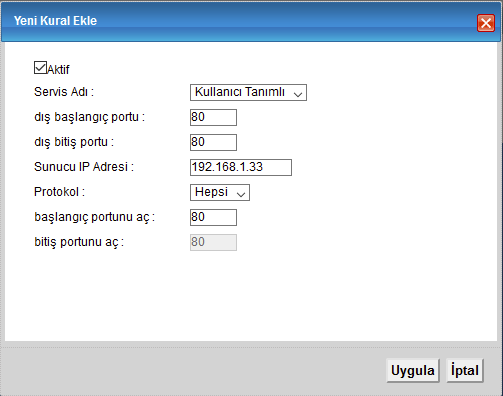Image resolution: width=503 pixels, height=396 pixels.
Task: Click the dış başlangıç portu label
Action: point(89,117)
